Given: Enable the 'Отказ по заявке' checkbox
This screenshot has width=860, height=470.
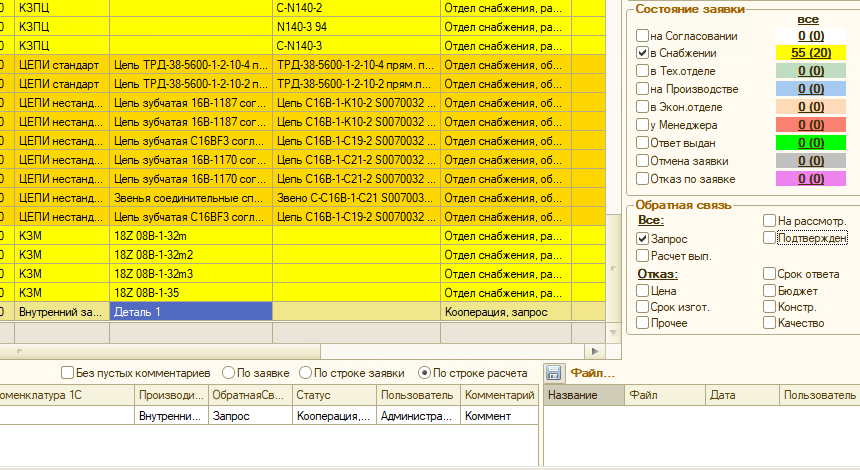Looking at the screenshot, I should pos(642,179).
